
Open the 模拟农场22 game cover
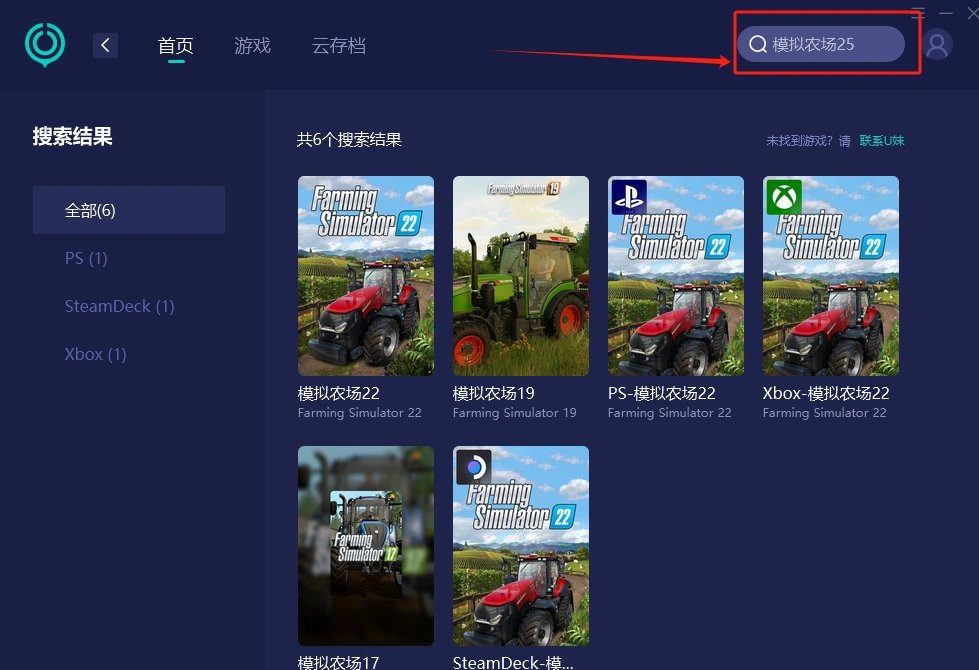tap(366, 276)
